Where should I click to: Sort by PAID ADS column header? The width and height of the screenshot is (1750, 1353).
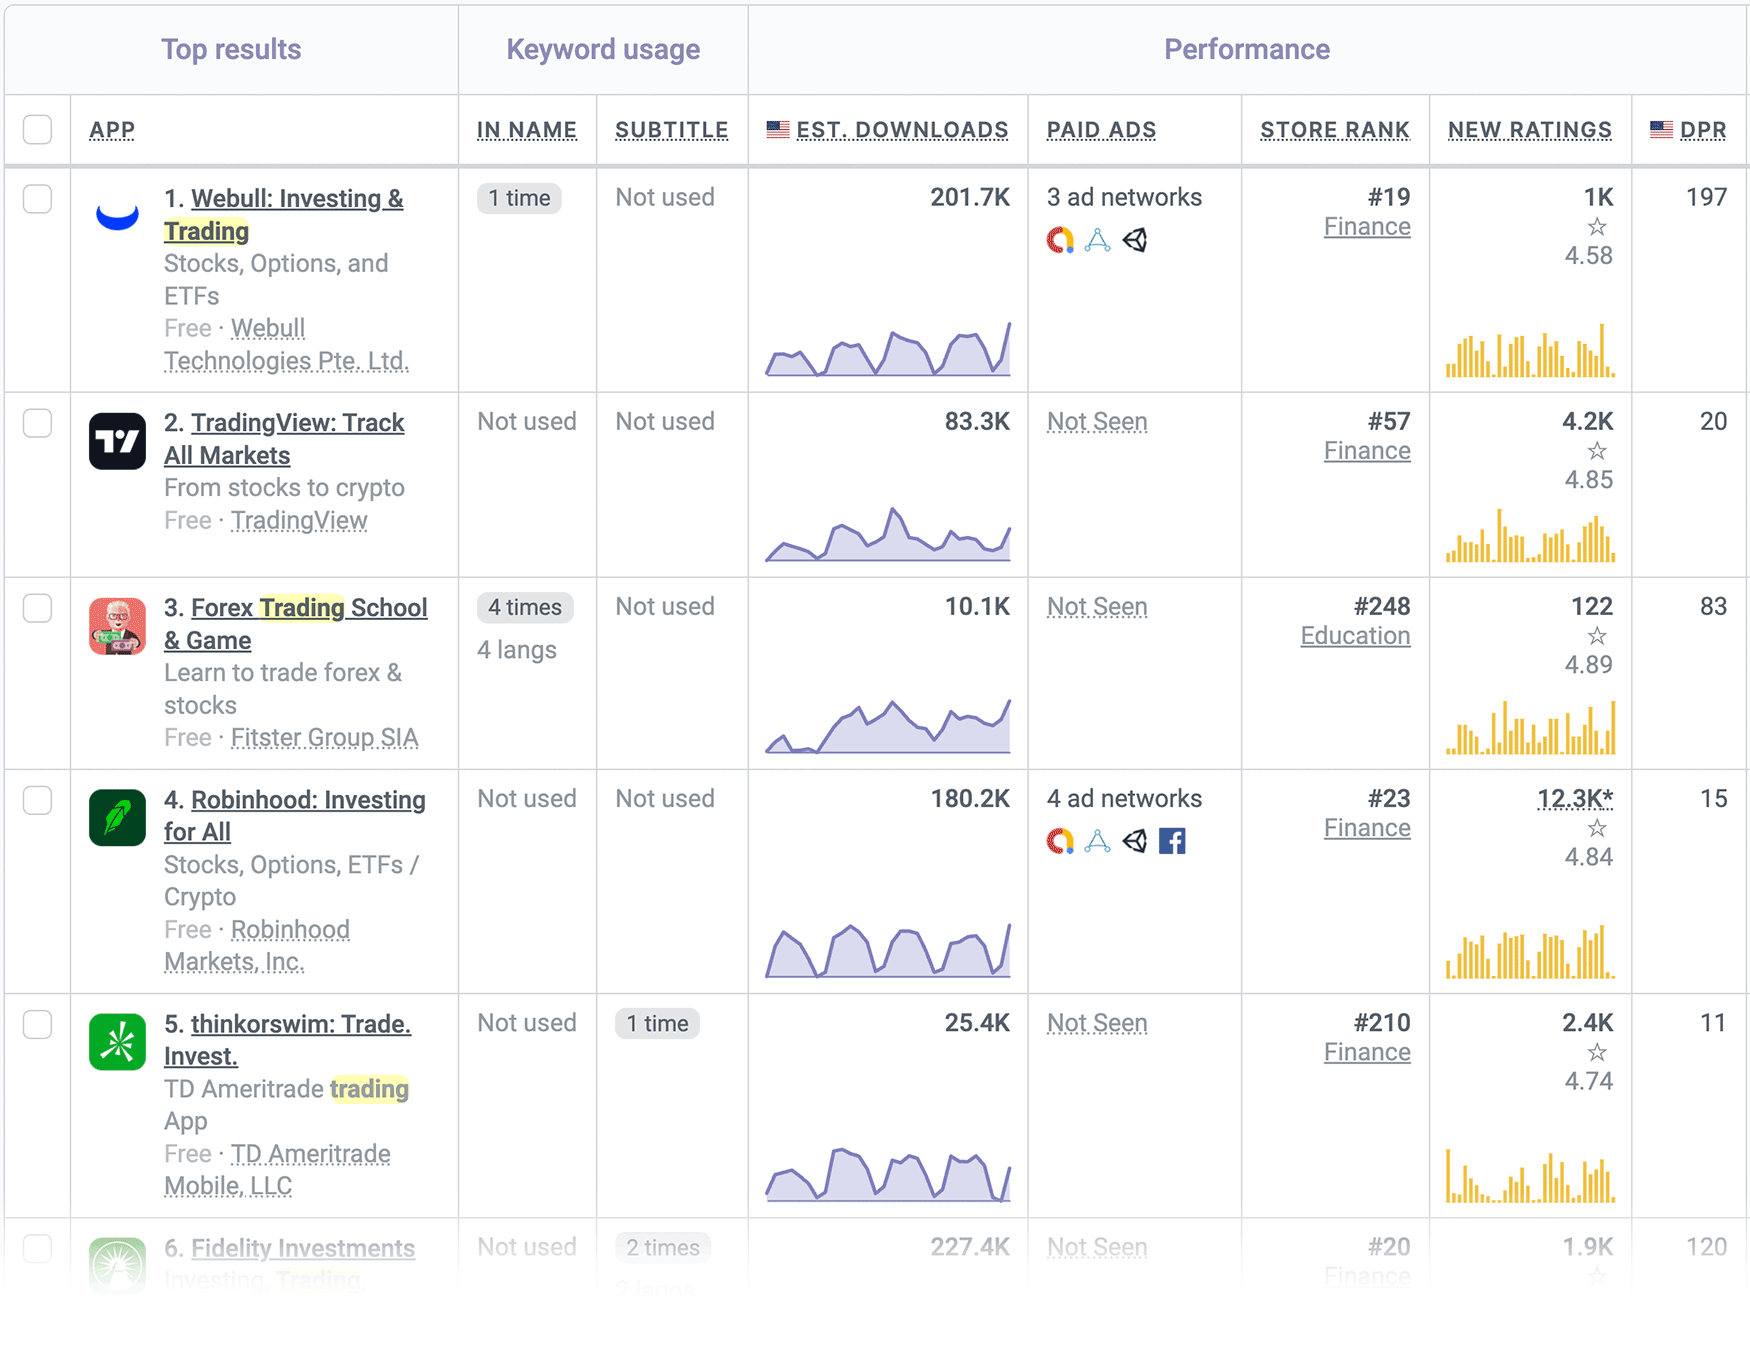click(x=1101, y=130)
